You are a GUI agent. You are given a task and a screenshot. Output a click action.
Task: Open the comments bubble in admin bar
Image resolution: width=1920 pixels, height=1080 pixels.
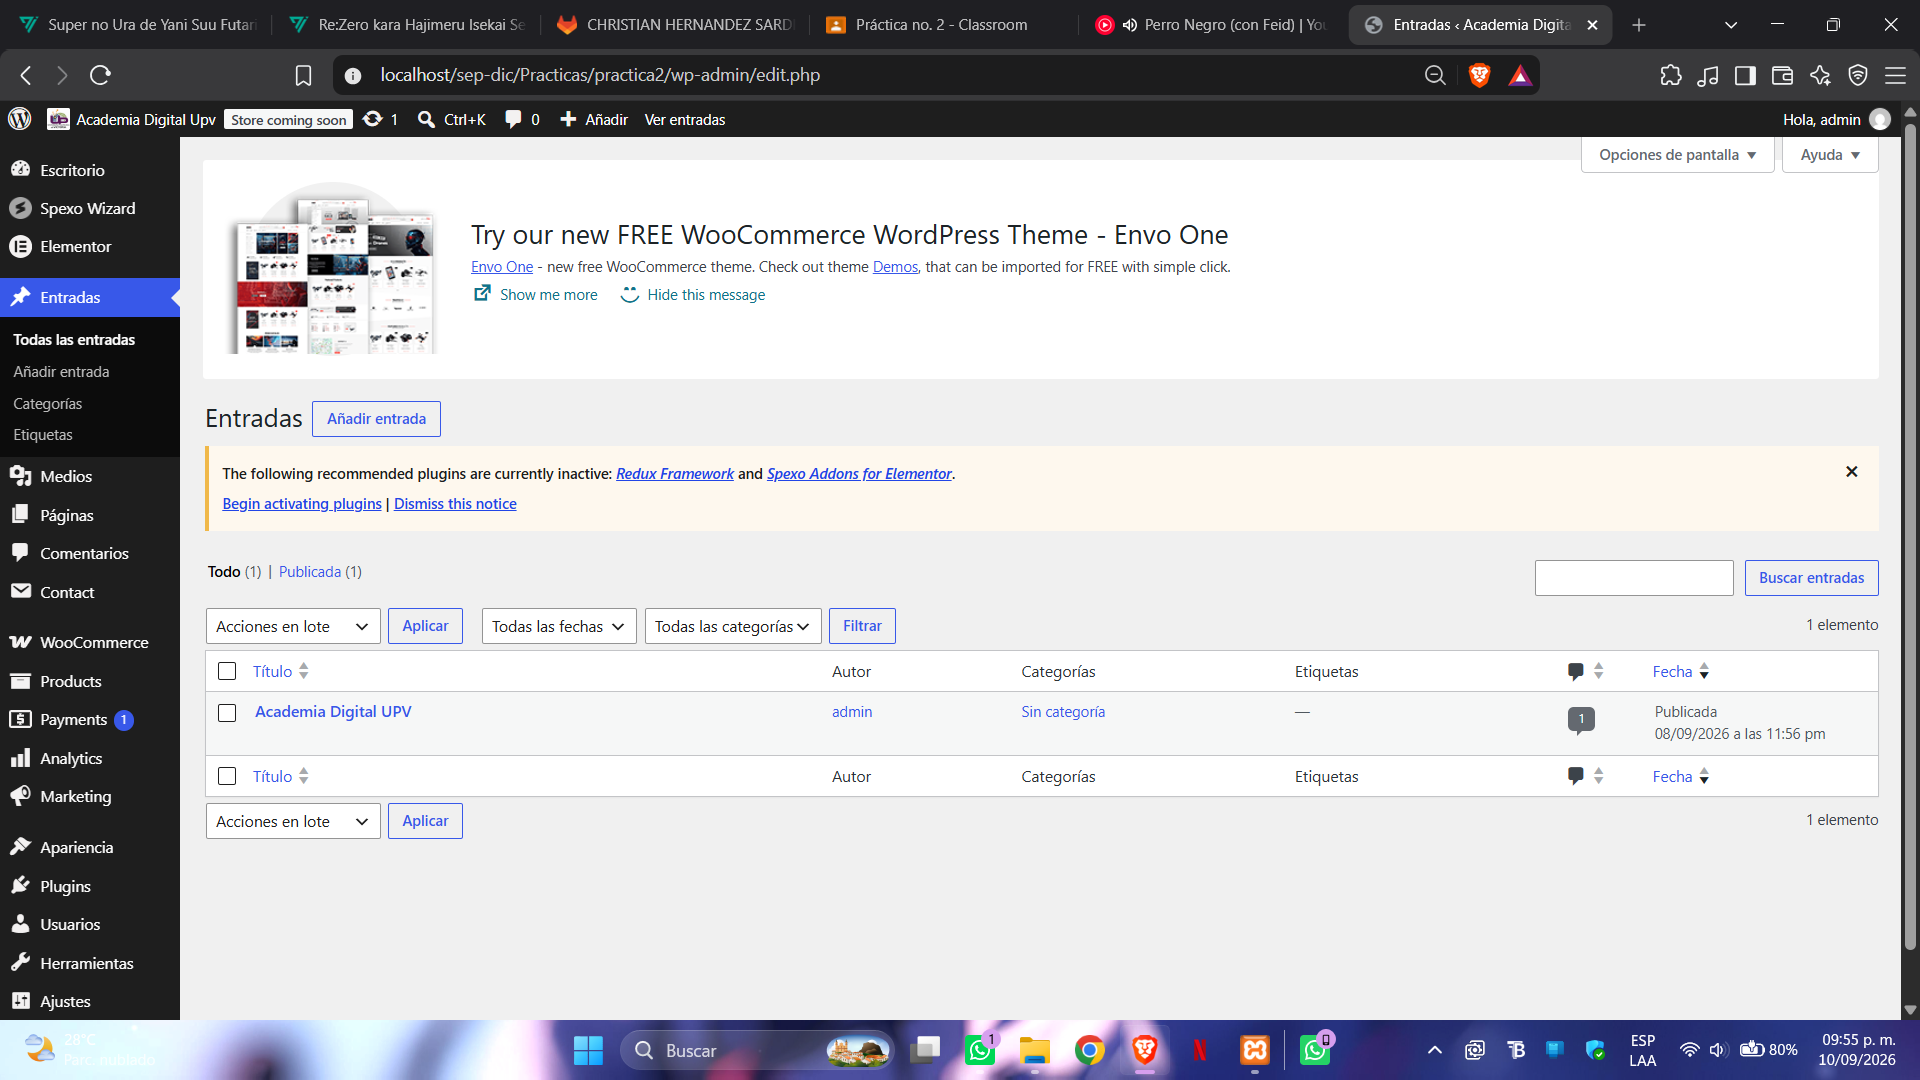click(x=522, y=119)
